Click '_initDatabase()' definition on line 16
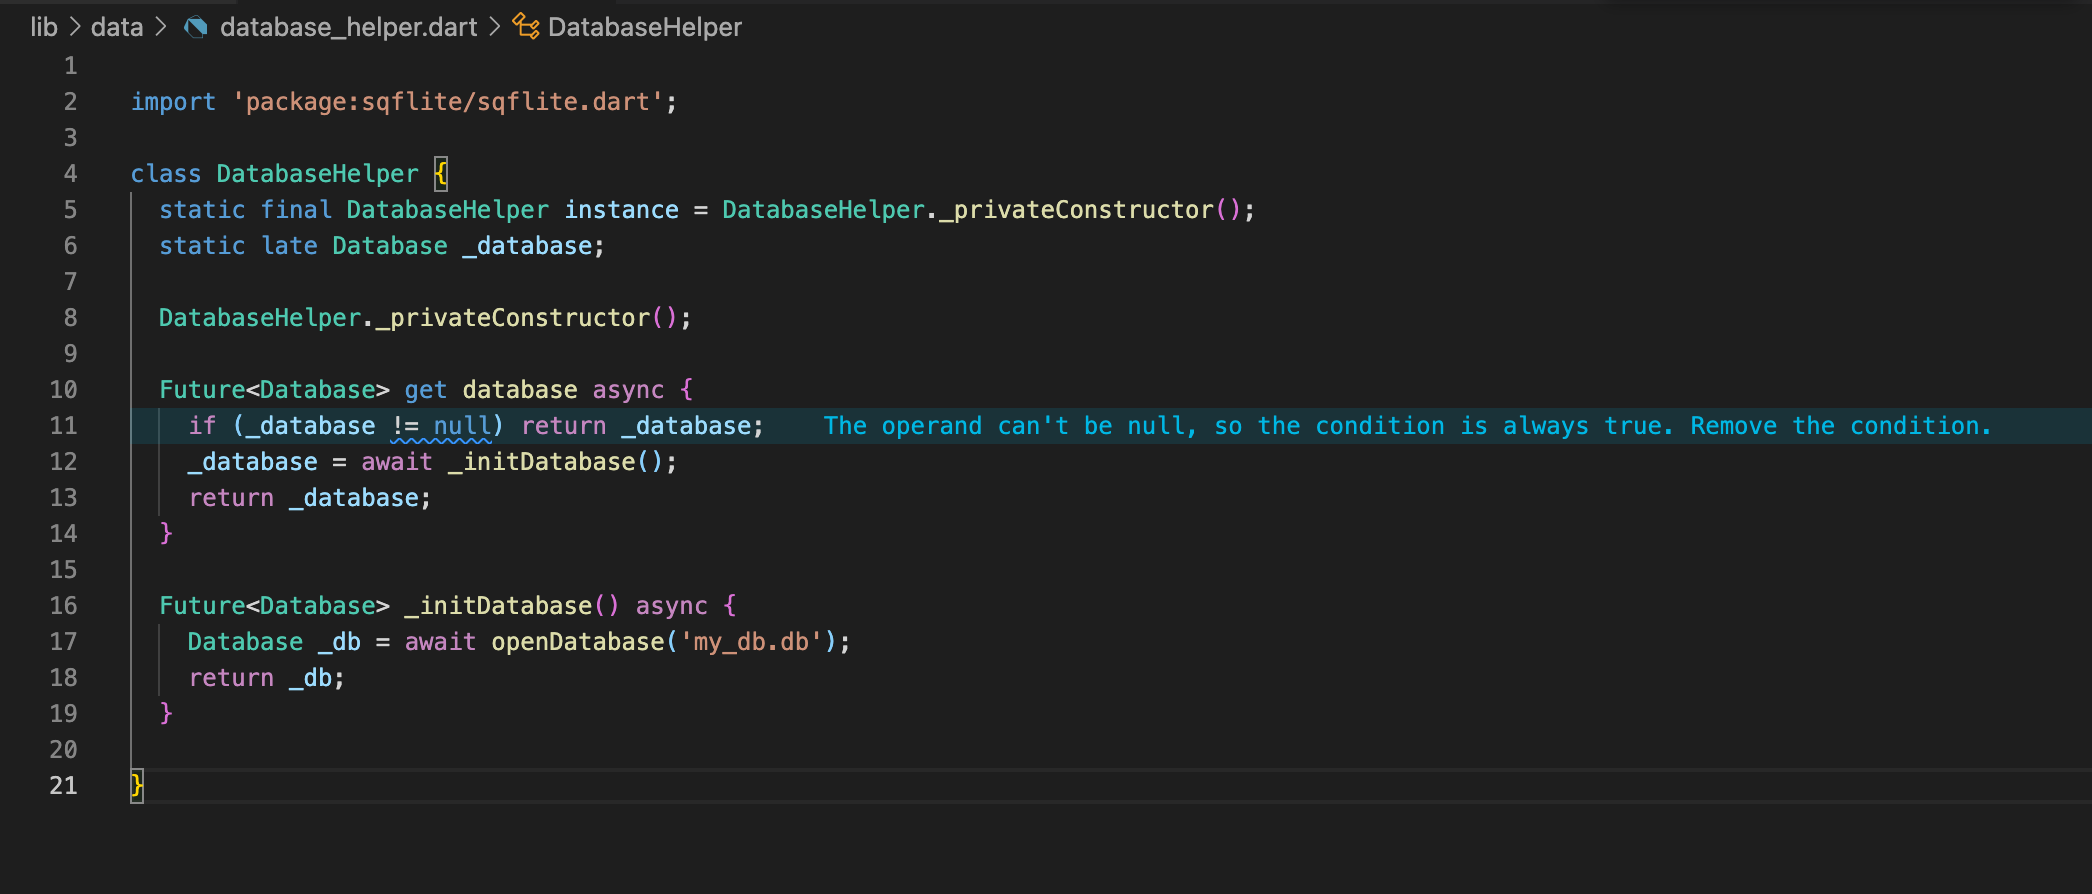The width and height of the screenshot is (2092, 894). point(512,606)
